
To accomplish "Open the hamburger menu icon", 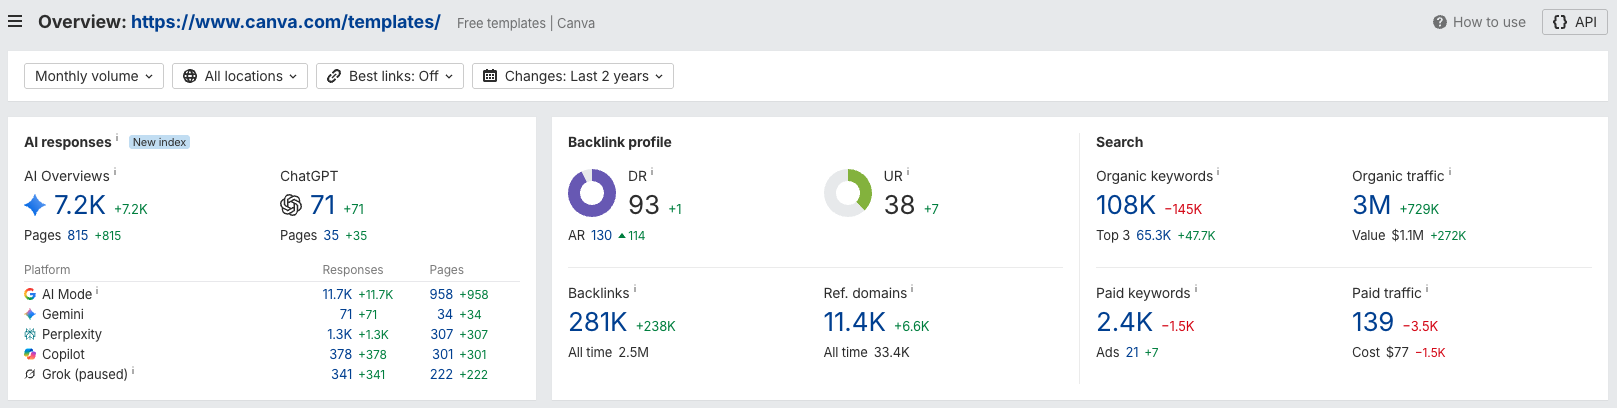I will pos(15,21).
